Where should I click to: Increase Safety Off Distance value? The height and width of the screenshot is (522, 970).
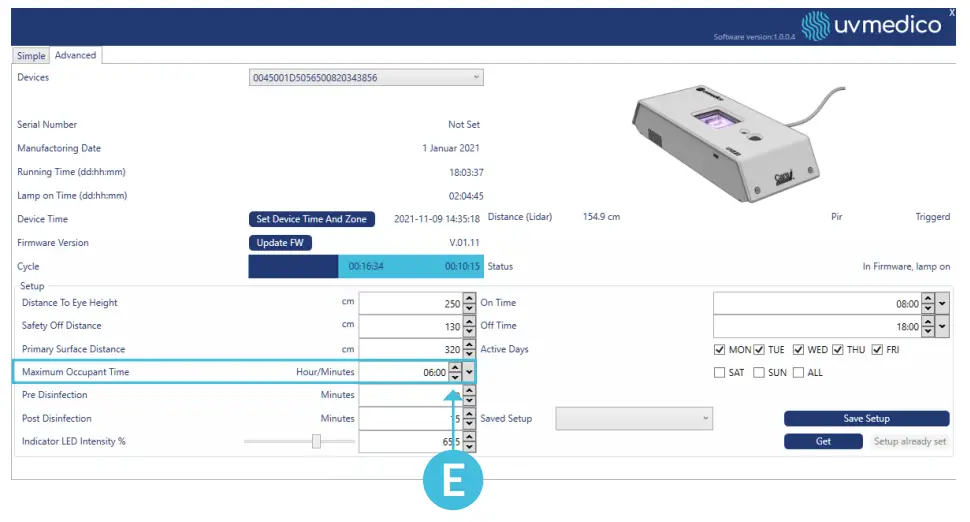tap(469, 321)
